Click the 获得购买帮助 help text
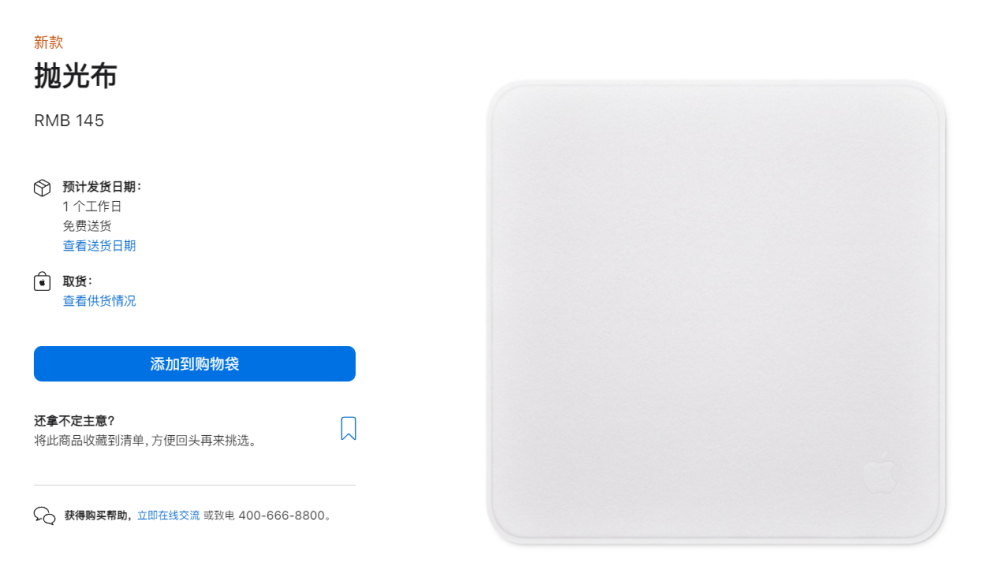Screen dimensions: 1000x577 [x=98, y=515]
